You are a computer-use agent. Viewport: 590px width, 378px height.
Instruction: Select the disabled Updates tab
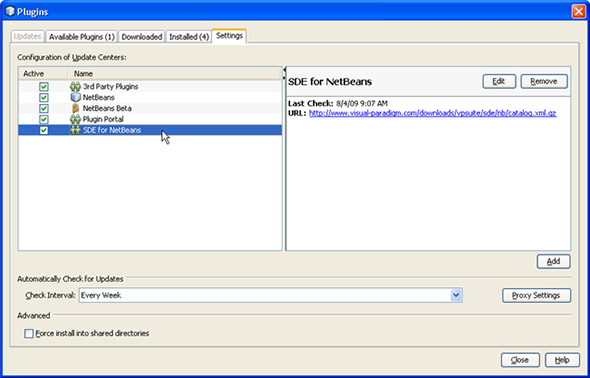coord(27,36)
